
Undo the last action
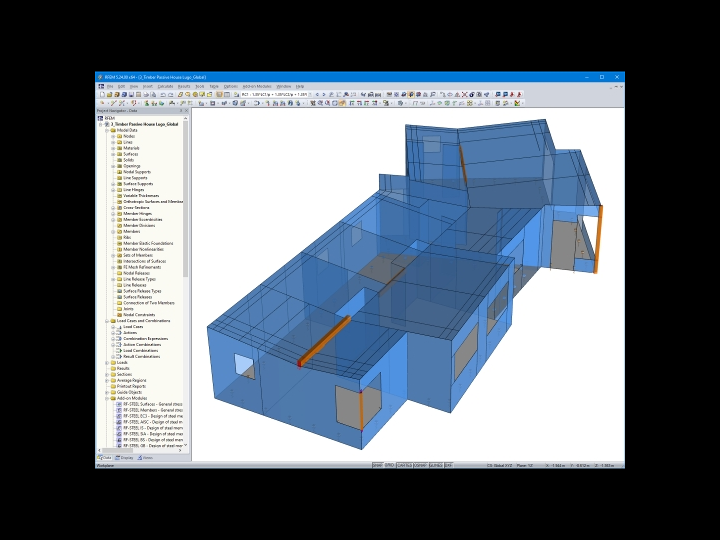pos(163,95)
